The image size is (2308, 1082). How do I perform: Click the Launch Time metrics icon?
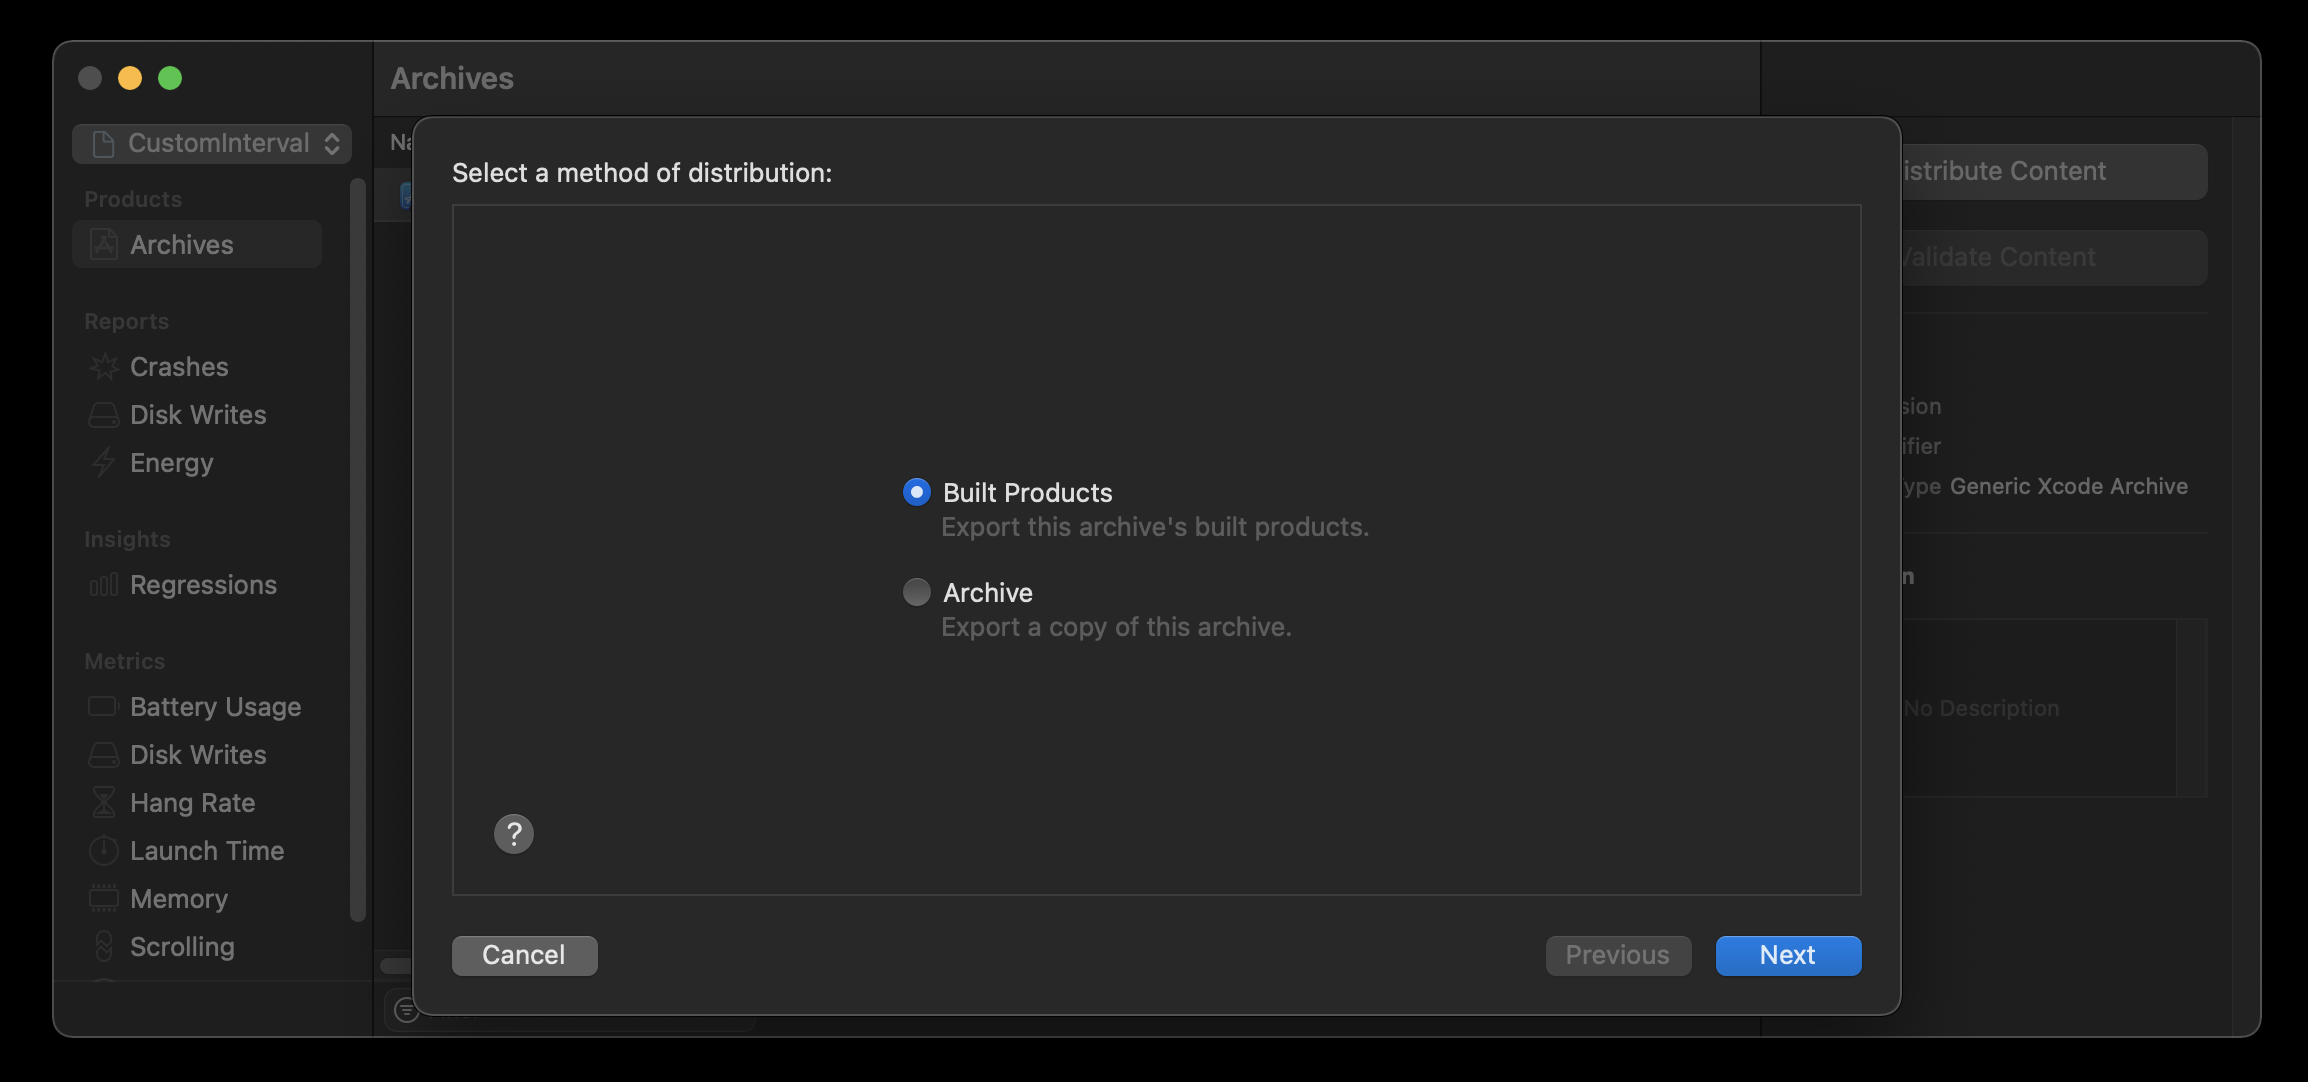(x=102, y=851)
